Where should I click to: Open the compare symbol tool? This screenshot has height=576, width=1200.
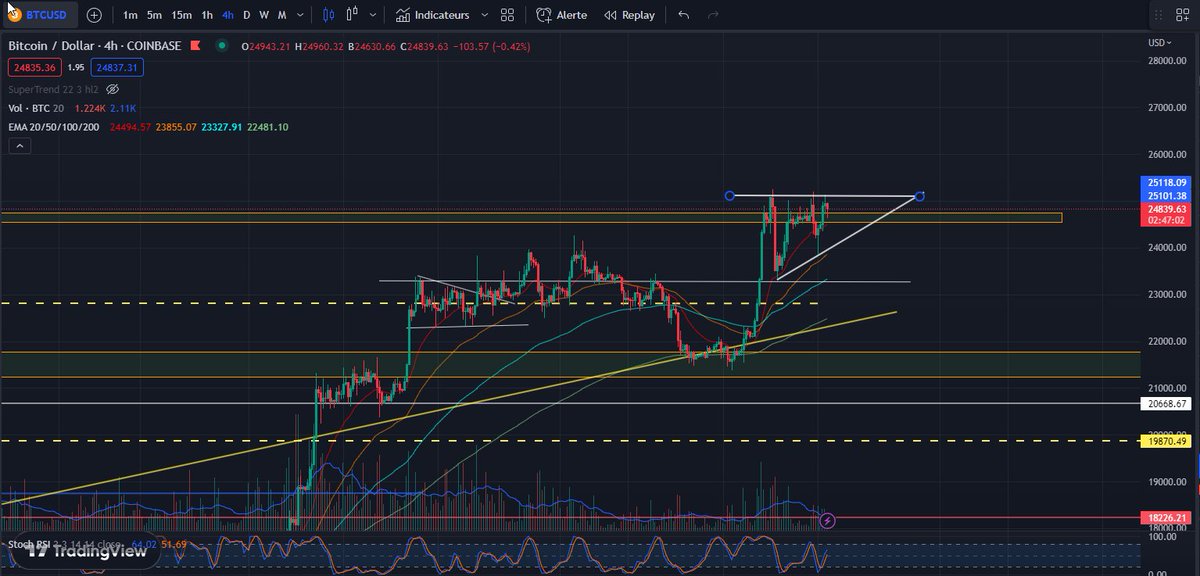point(352,15)
